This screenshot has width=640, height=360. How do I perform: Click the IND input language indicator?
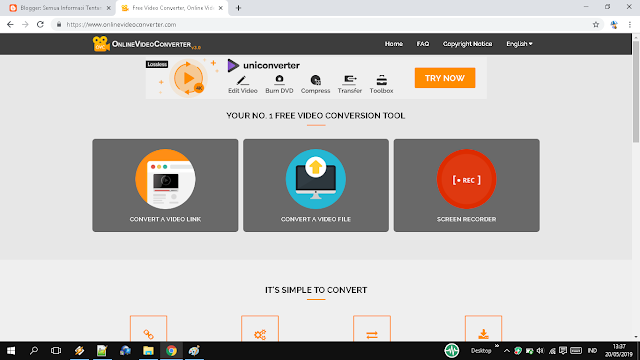click(x=592, y=351)
